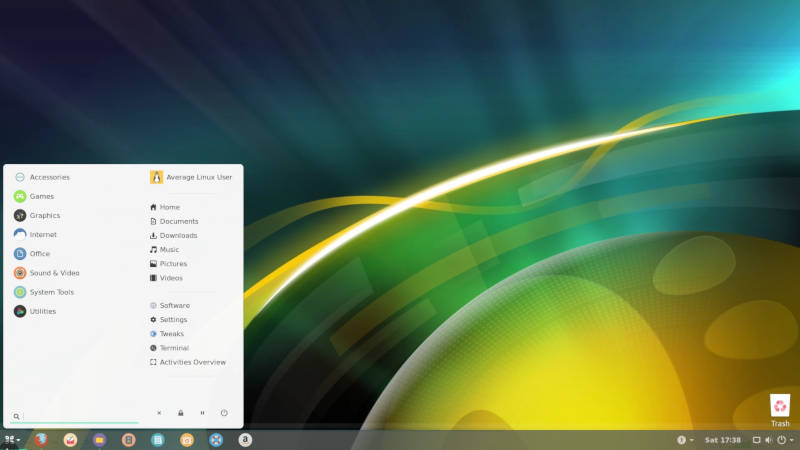Open the Documents folder shortcut
This screenshot has height=450, width=800.
click(x=174, y=221)
